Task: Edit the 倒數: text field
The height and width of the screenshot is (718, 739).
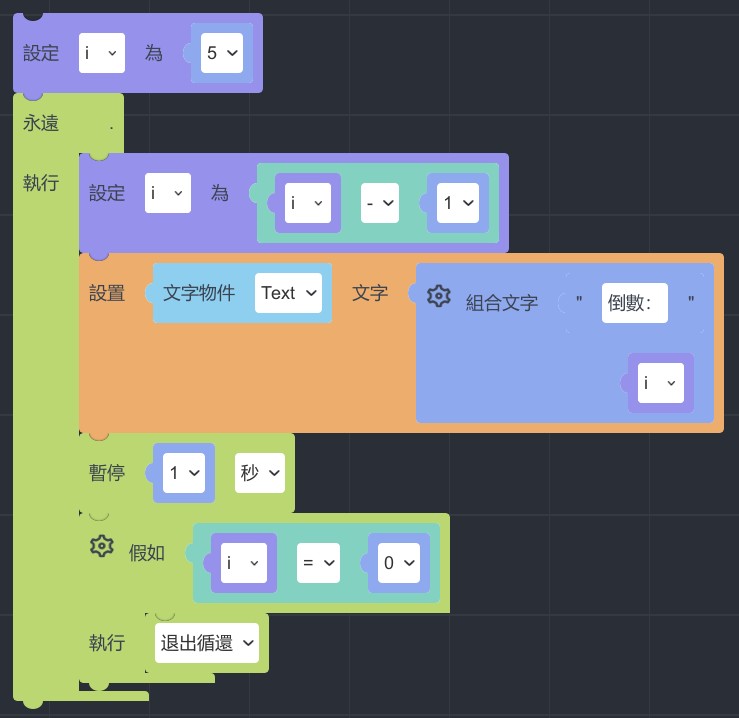Action: tap(635, 303)
